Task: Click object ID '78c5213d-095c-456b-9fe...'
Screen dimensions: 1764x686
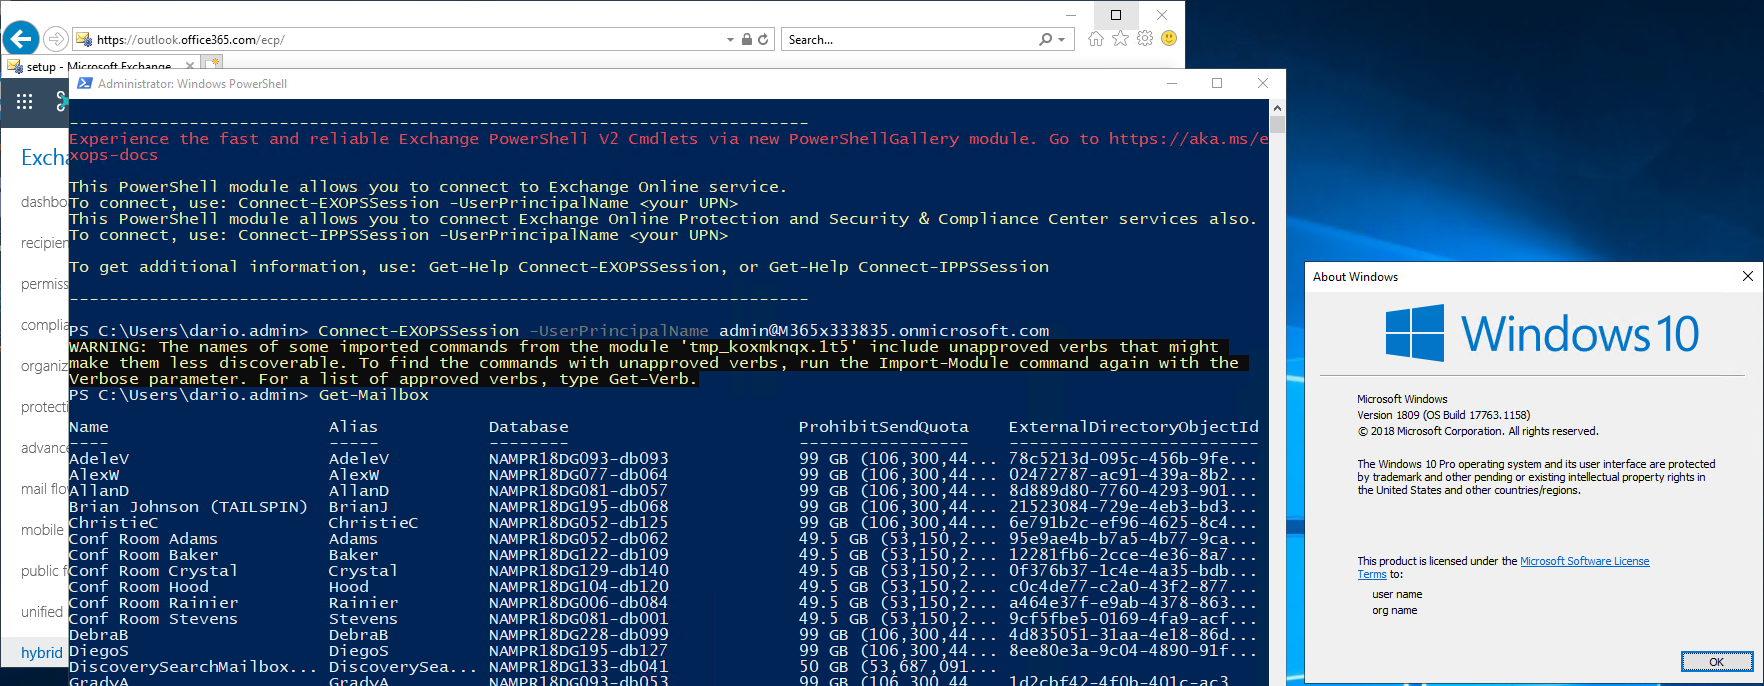Action: coord(1133,459)
